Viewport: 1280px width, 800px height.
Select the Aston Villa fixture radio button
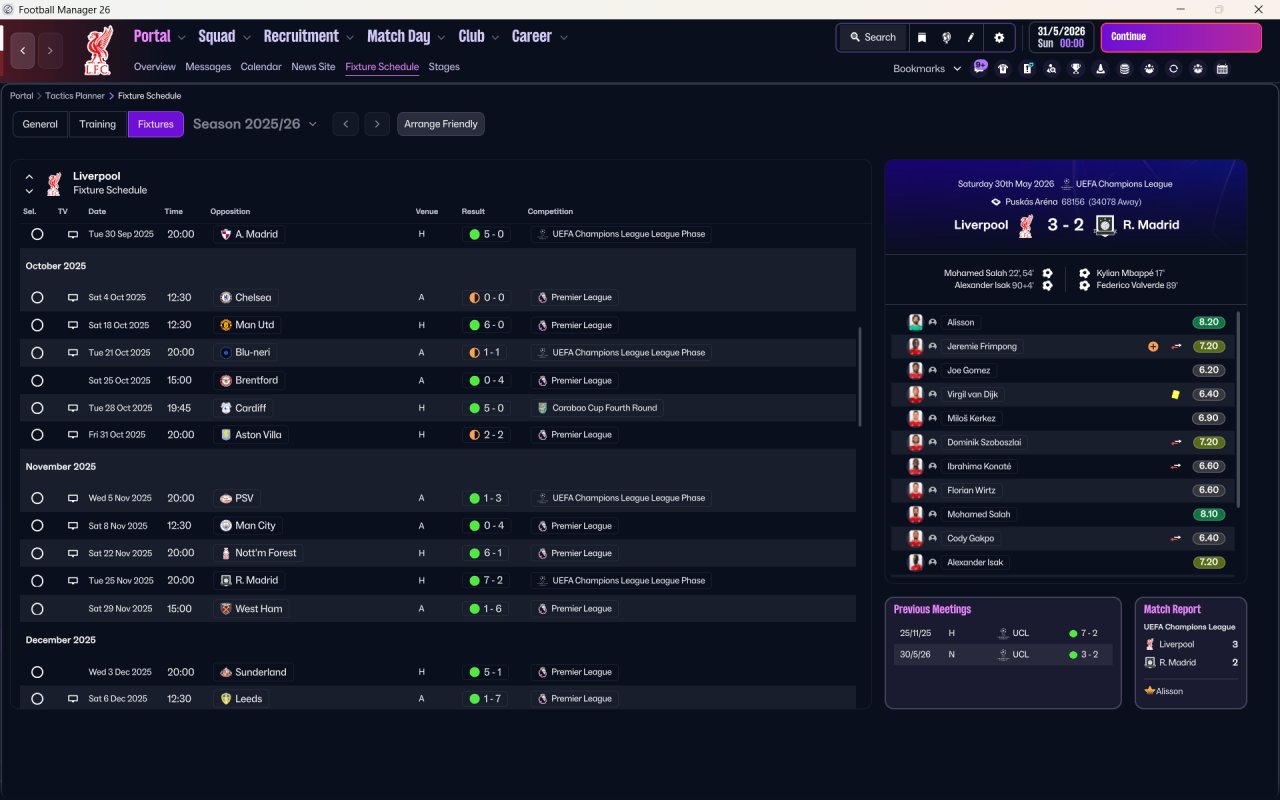[x=37, y=435]
